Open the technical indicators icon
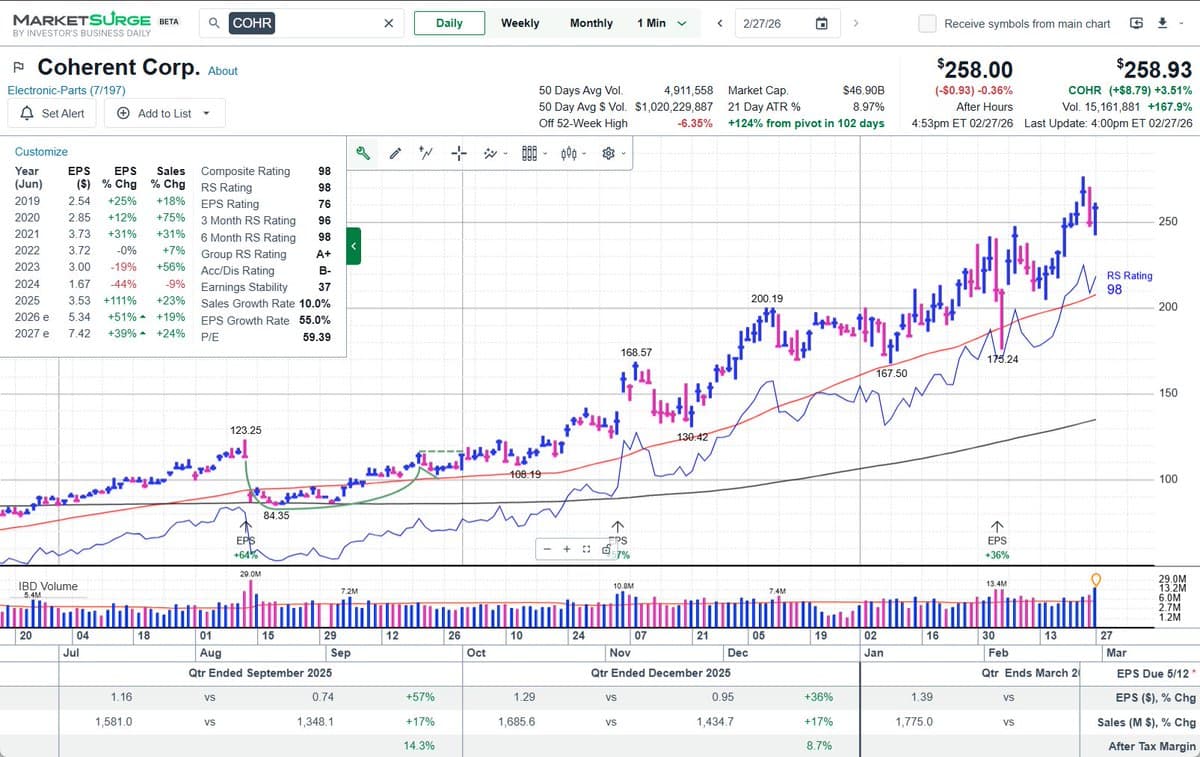The width and height of the screenshot is (1200, 757). pos(490,152)
